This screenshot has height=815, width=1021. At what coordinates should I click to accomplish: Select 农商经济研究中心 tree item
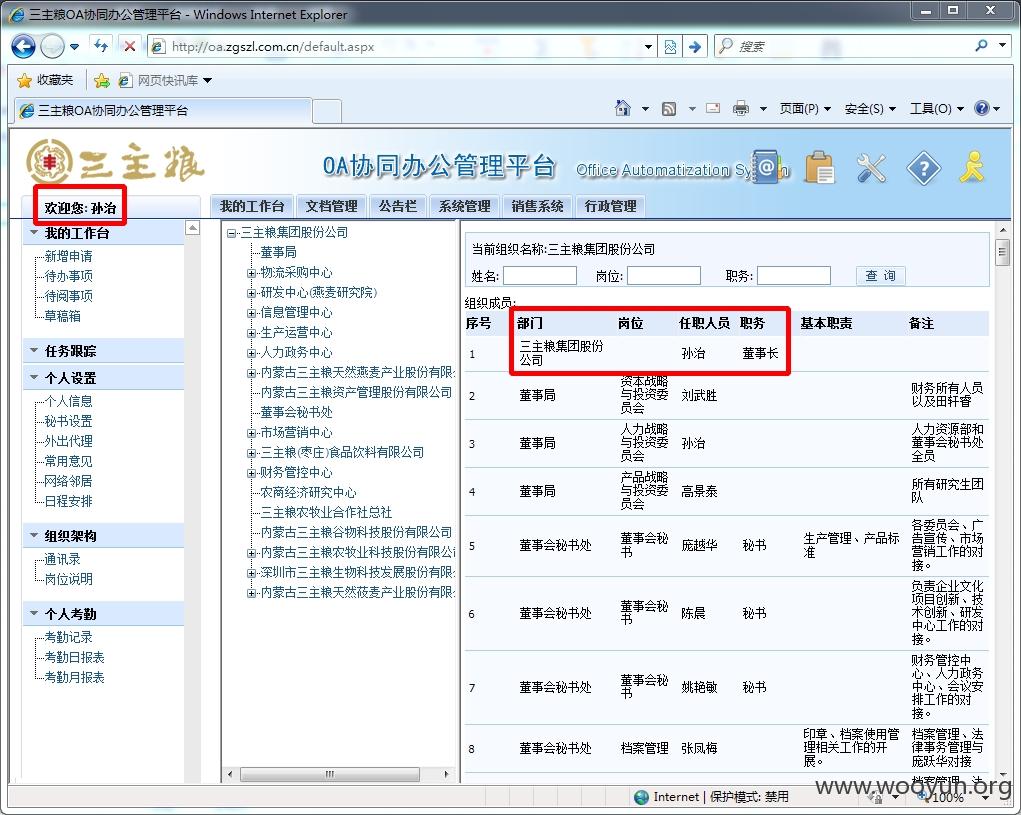308,493
